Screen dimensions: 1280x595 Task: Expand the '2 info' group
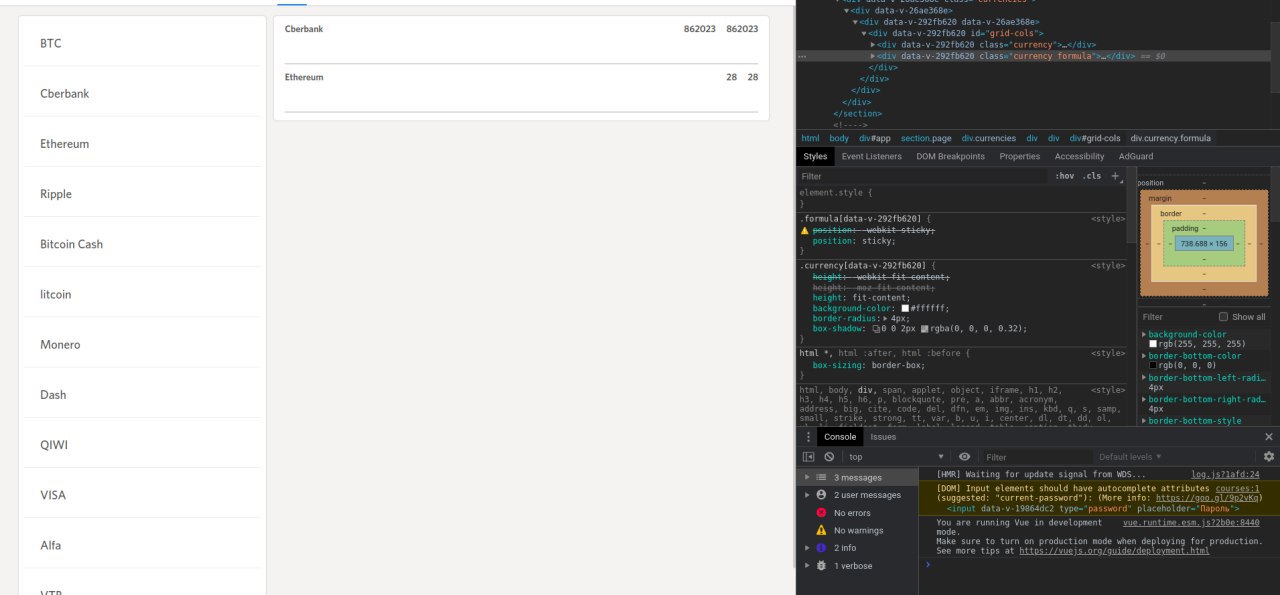point(807,548)
